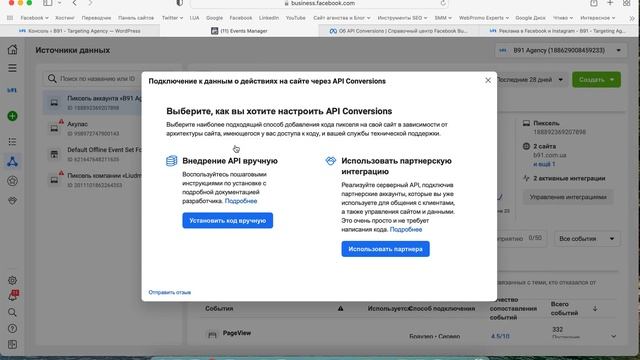Click 'Управление интеграциями' button
This screenshot has height=360, width=640.
568,197
